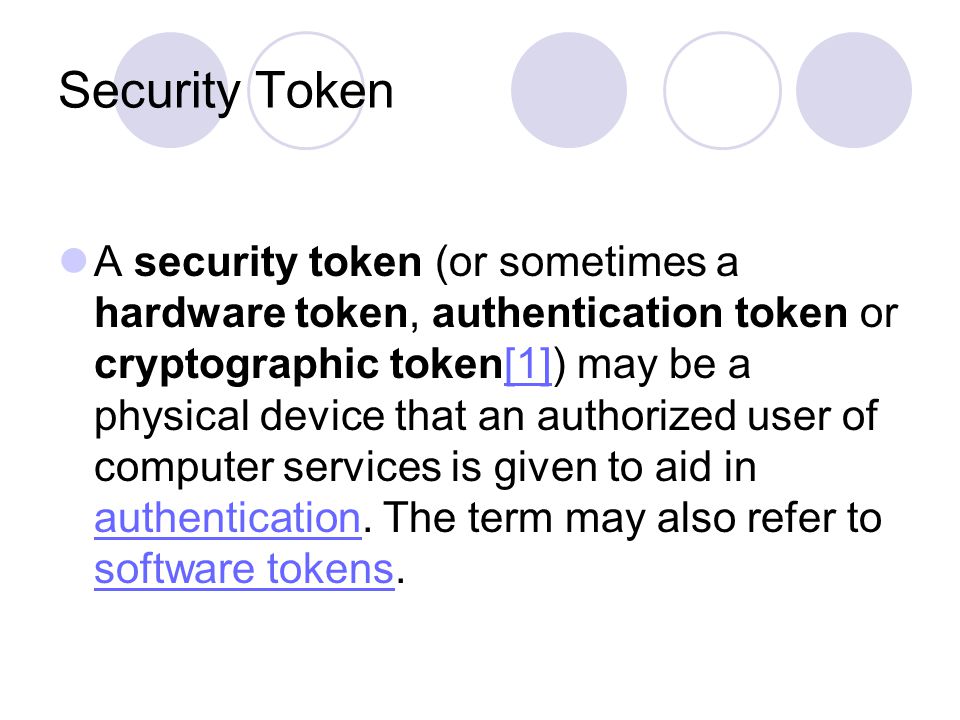The width and height of the screenshot is (960, 720).
Task: Select the rightmost filled lavender circle
Action: 853,90
